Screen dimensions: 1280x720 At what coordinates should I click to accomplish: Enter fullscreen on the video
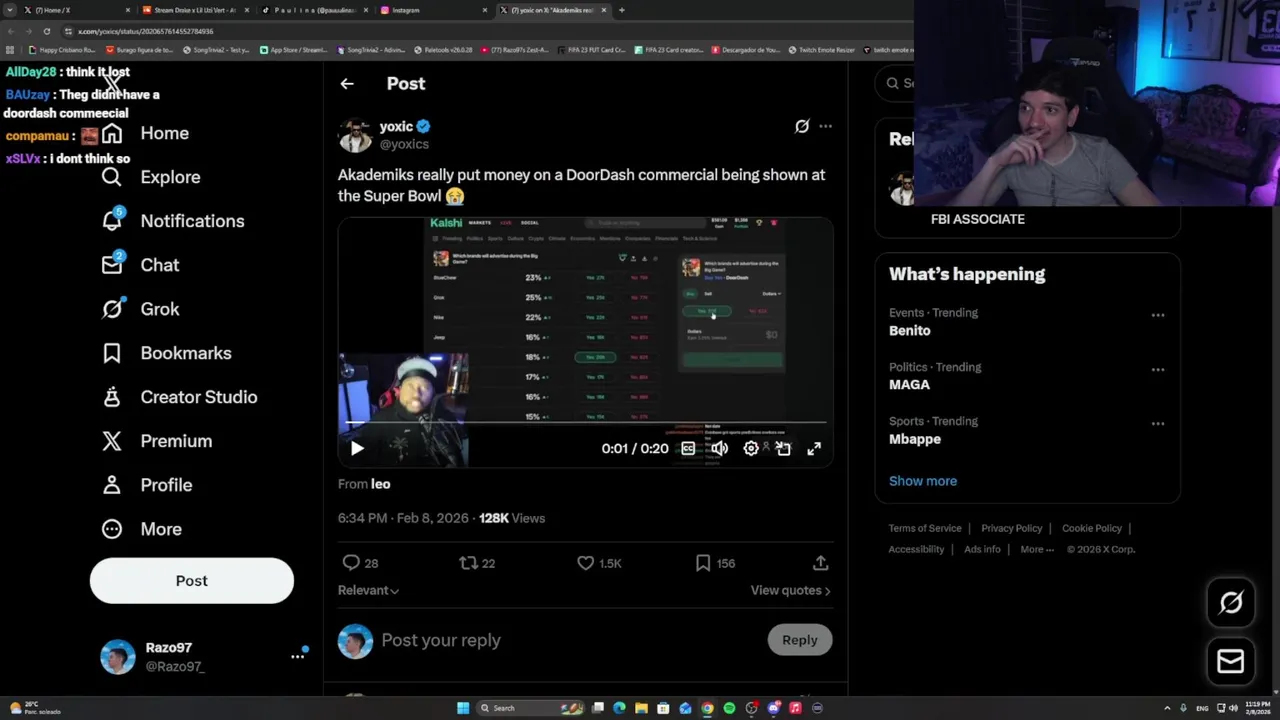coord(814,449)
